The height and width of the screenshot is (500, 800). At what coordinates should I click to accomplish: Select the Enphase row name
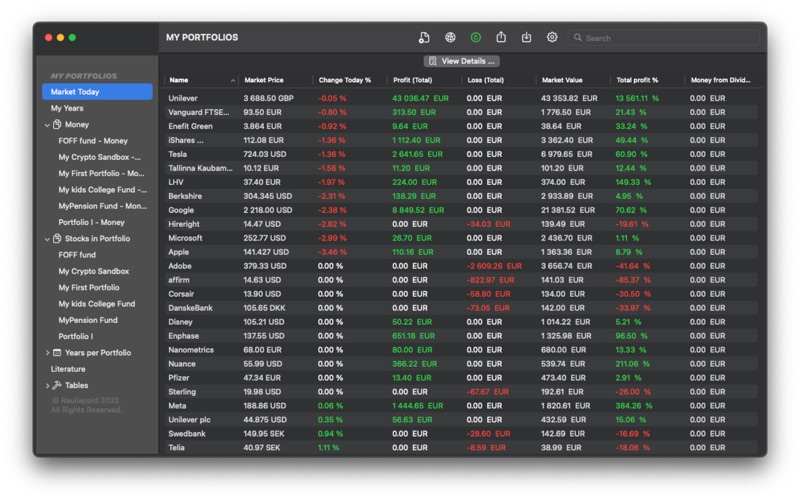(x=184, y=336)
